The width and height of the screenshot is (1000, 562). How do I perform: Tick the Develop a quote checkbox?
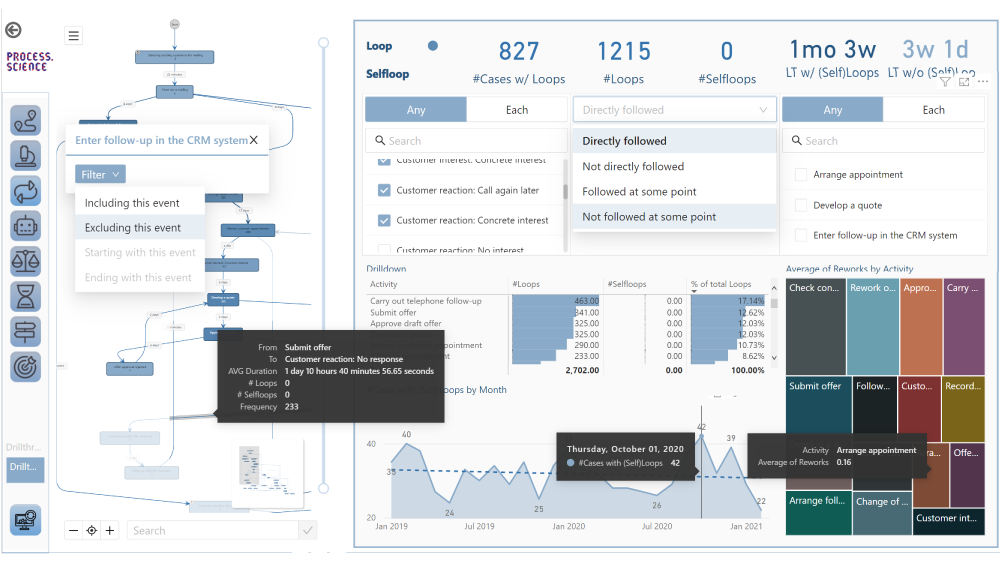[x=800, y=205]
